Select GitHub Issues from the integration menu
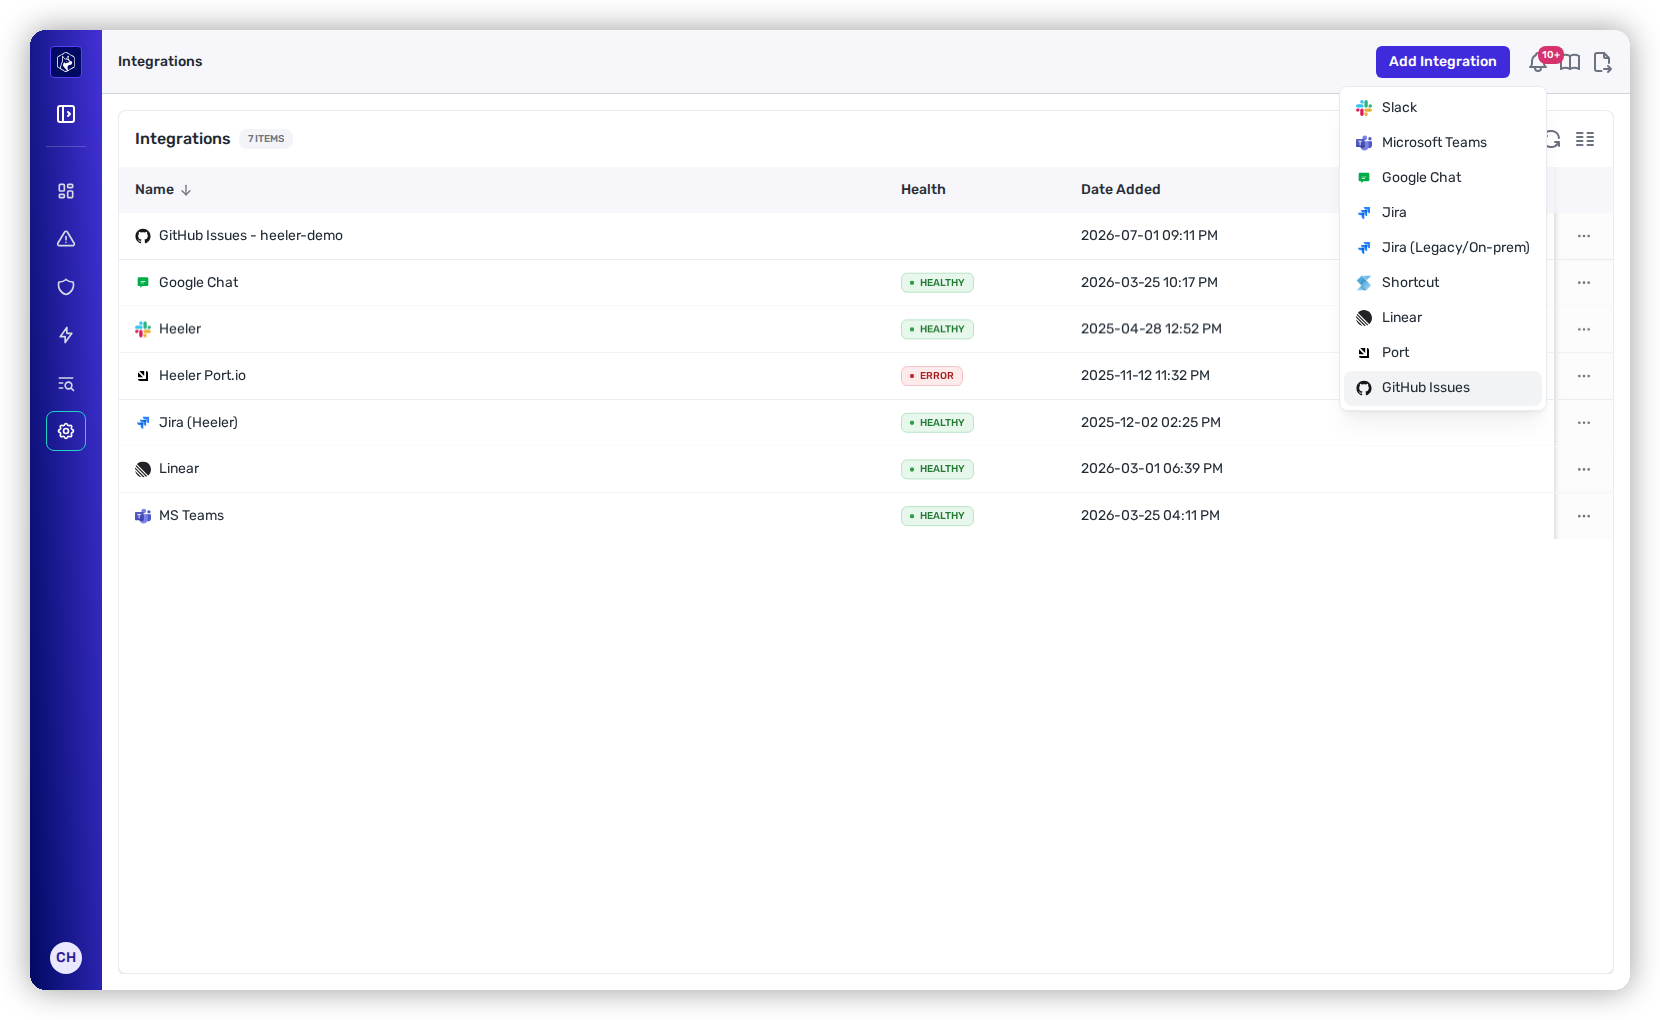The width and height of the screenshot is (1660, 1020). click(1442, 387)
